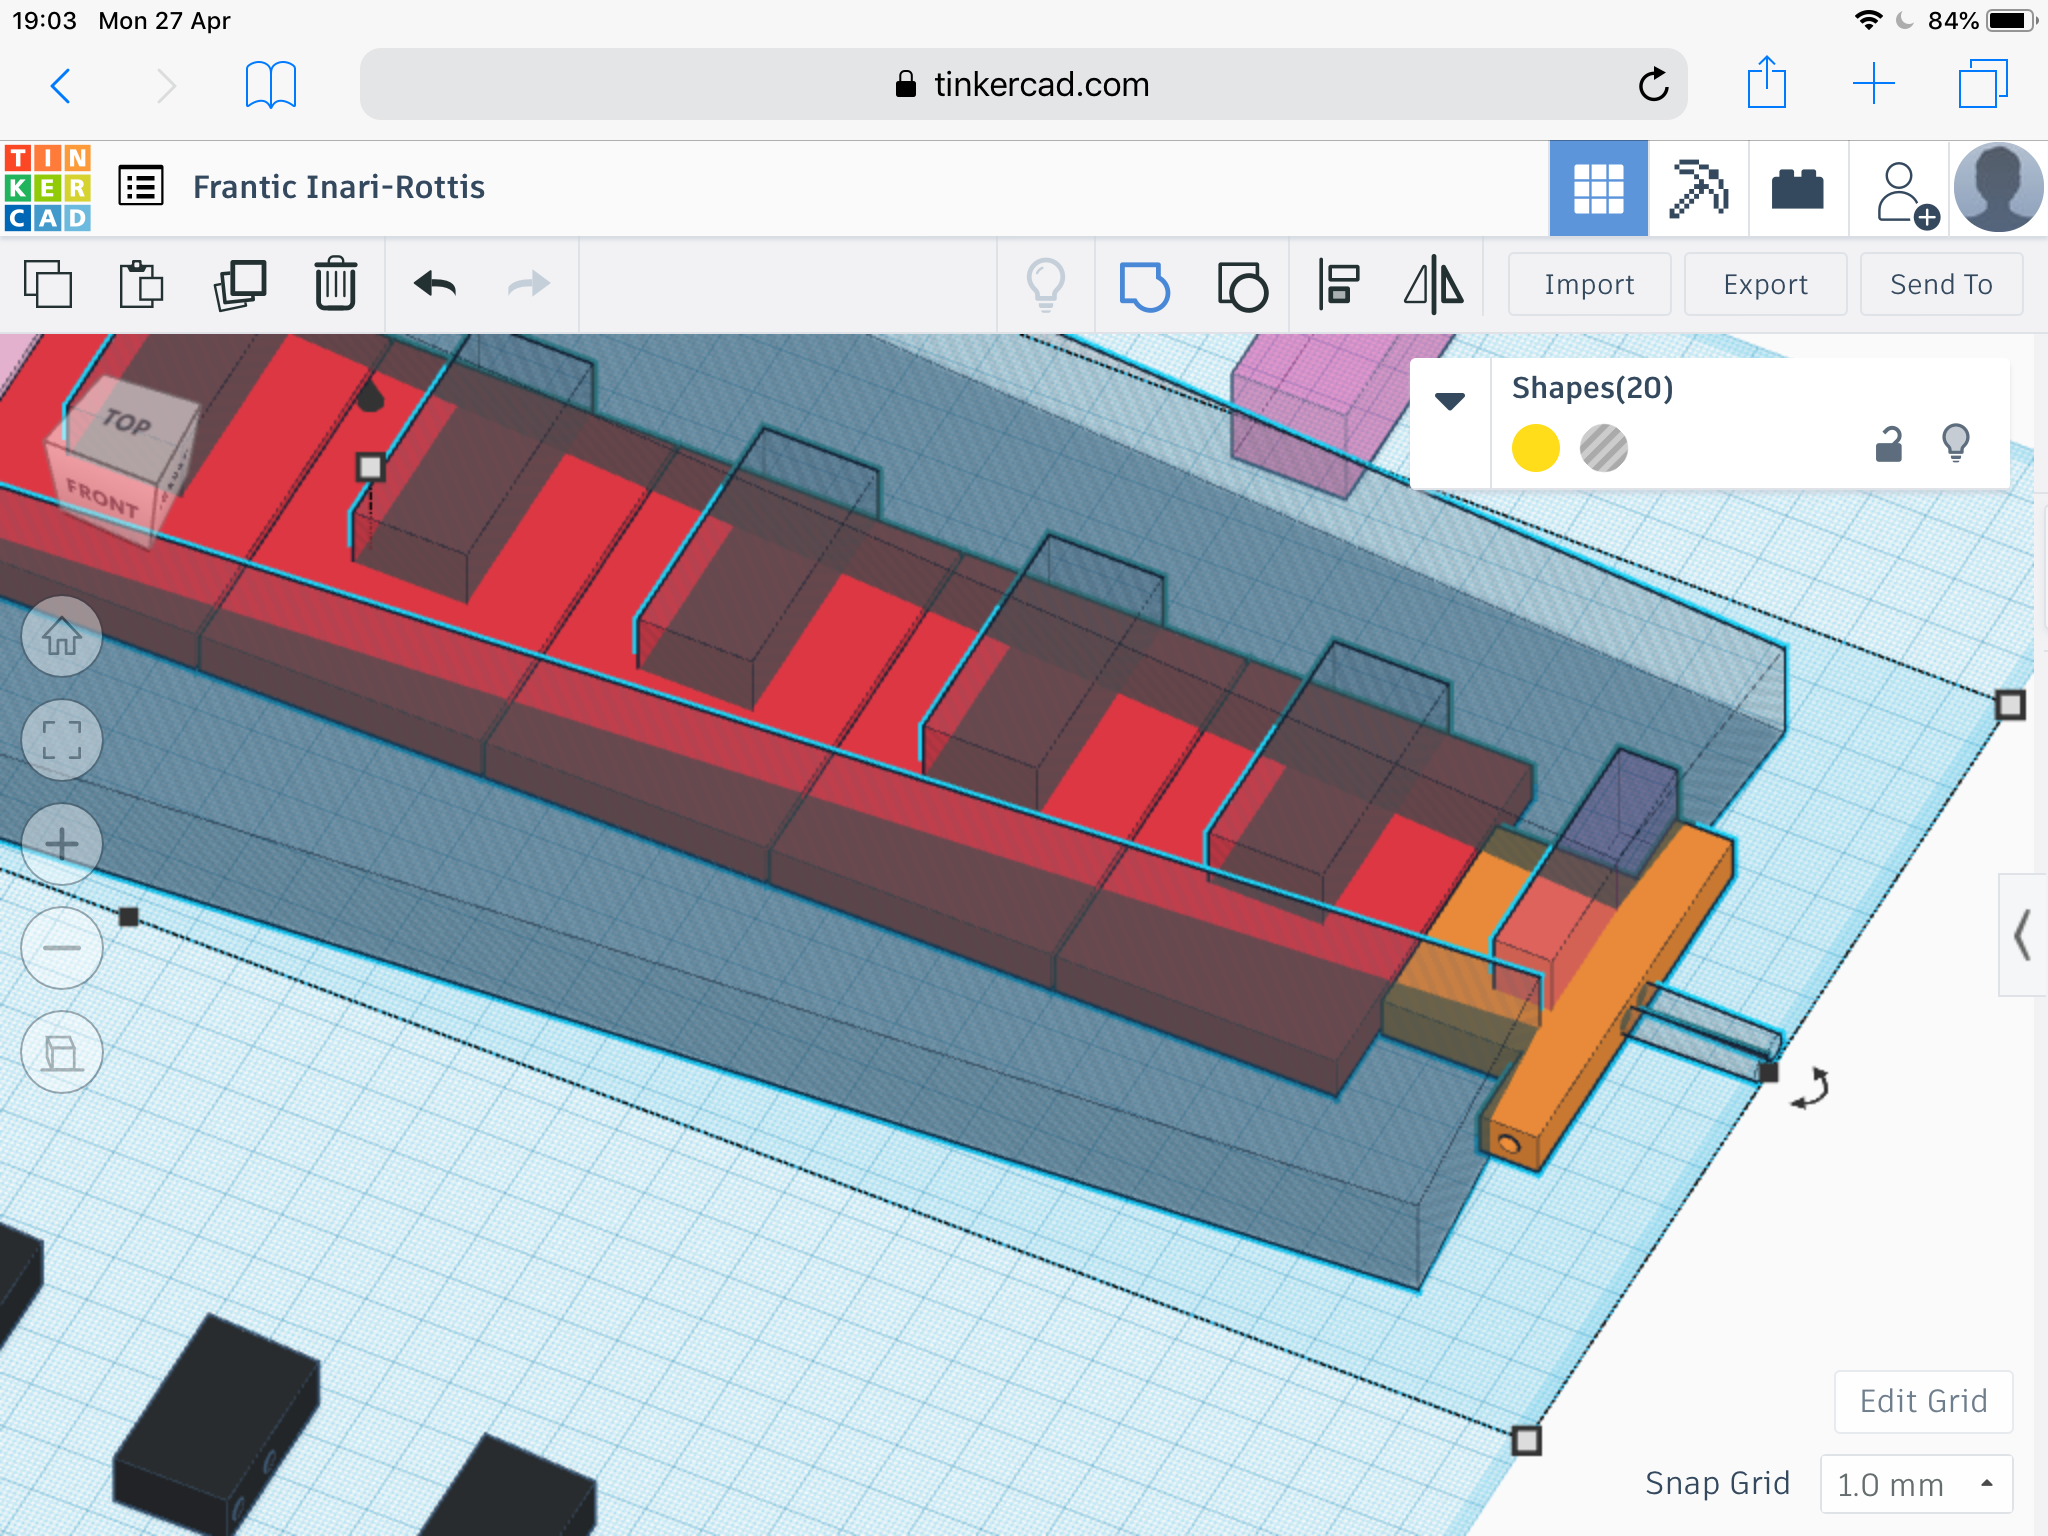Switch to orthographic view cube icon

tap(62, 1052)
